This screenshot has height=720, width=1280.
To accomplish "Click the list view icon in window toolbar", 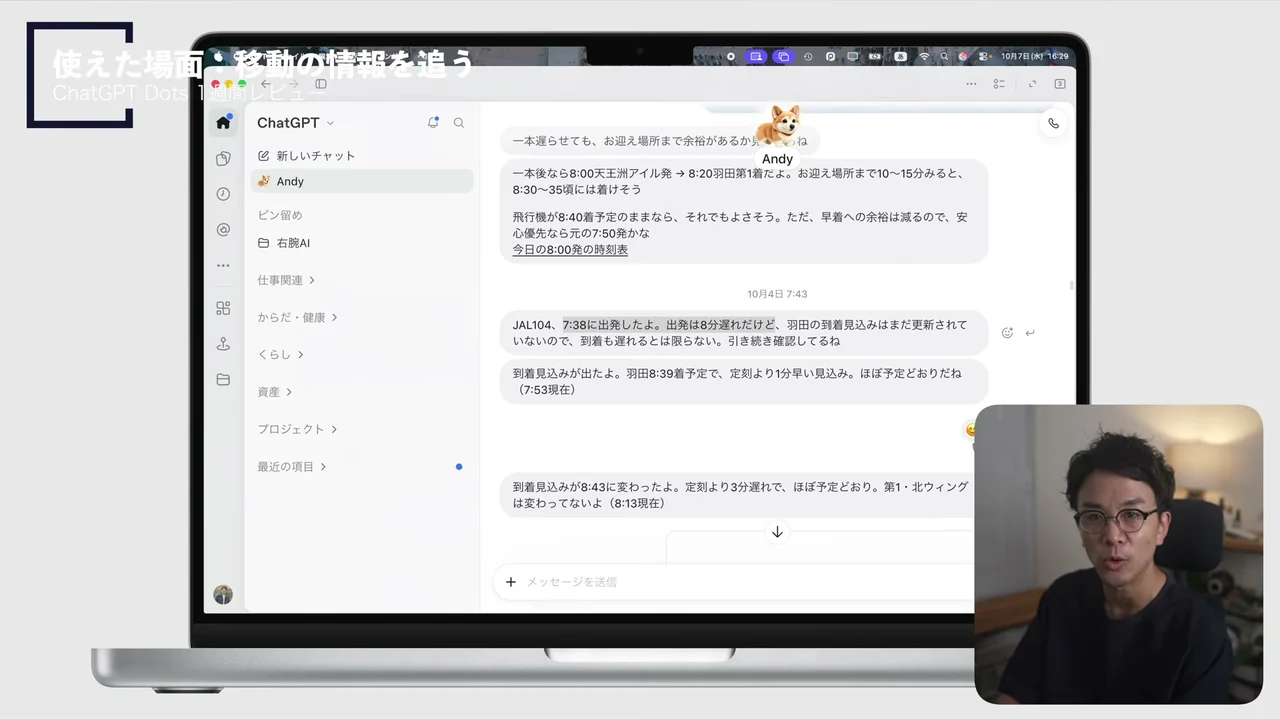I will click(999, 84).
